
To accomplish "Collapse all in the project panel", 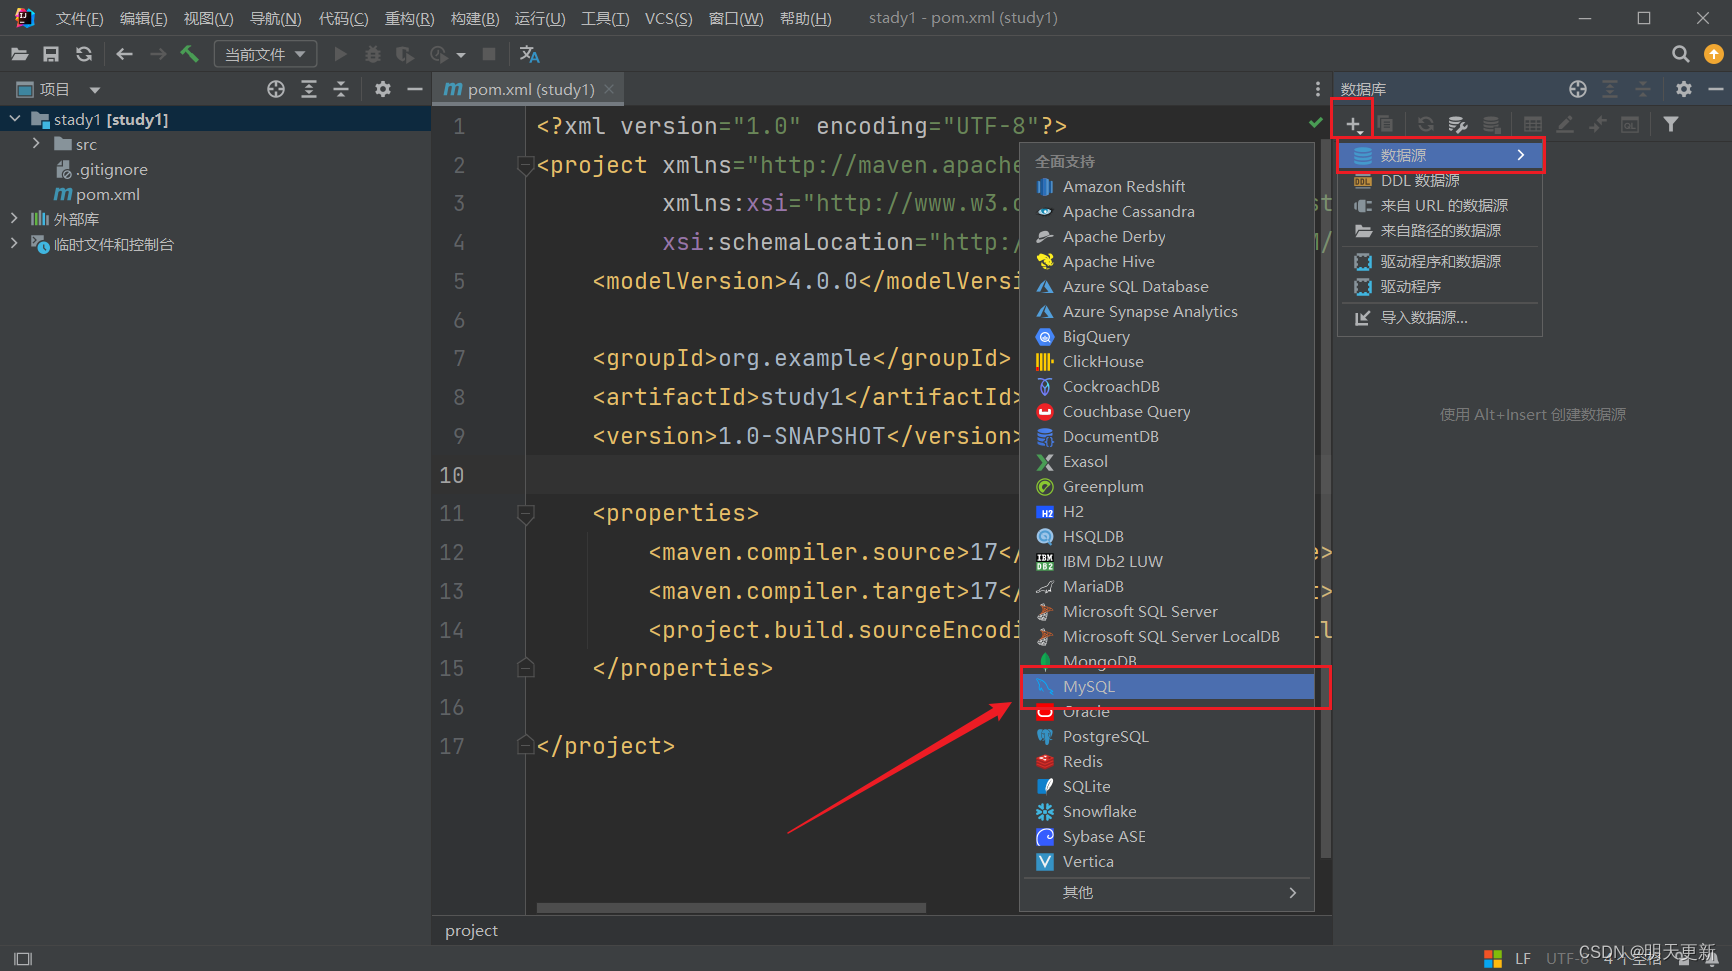I will (x=341, y=89).
